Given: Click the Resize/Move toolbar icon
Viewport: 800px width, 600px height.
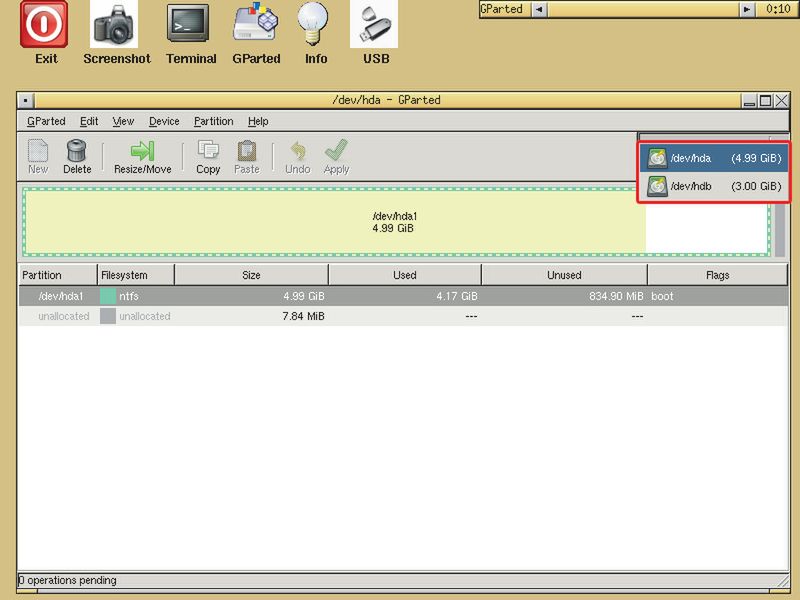Looking at the screenshot, I should [142, 151].
